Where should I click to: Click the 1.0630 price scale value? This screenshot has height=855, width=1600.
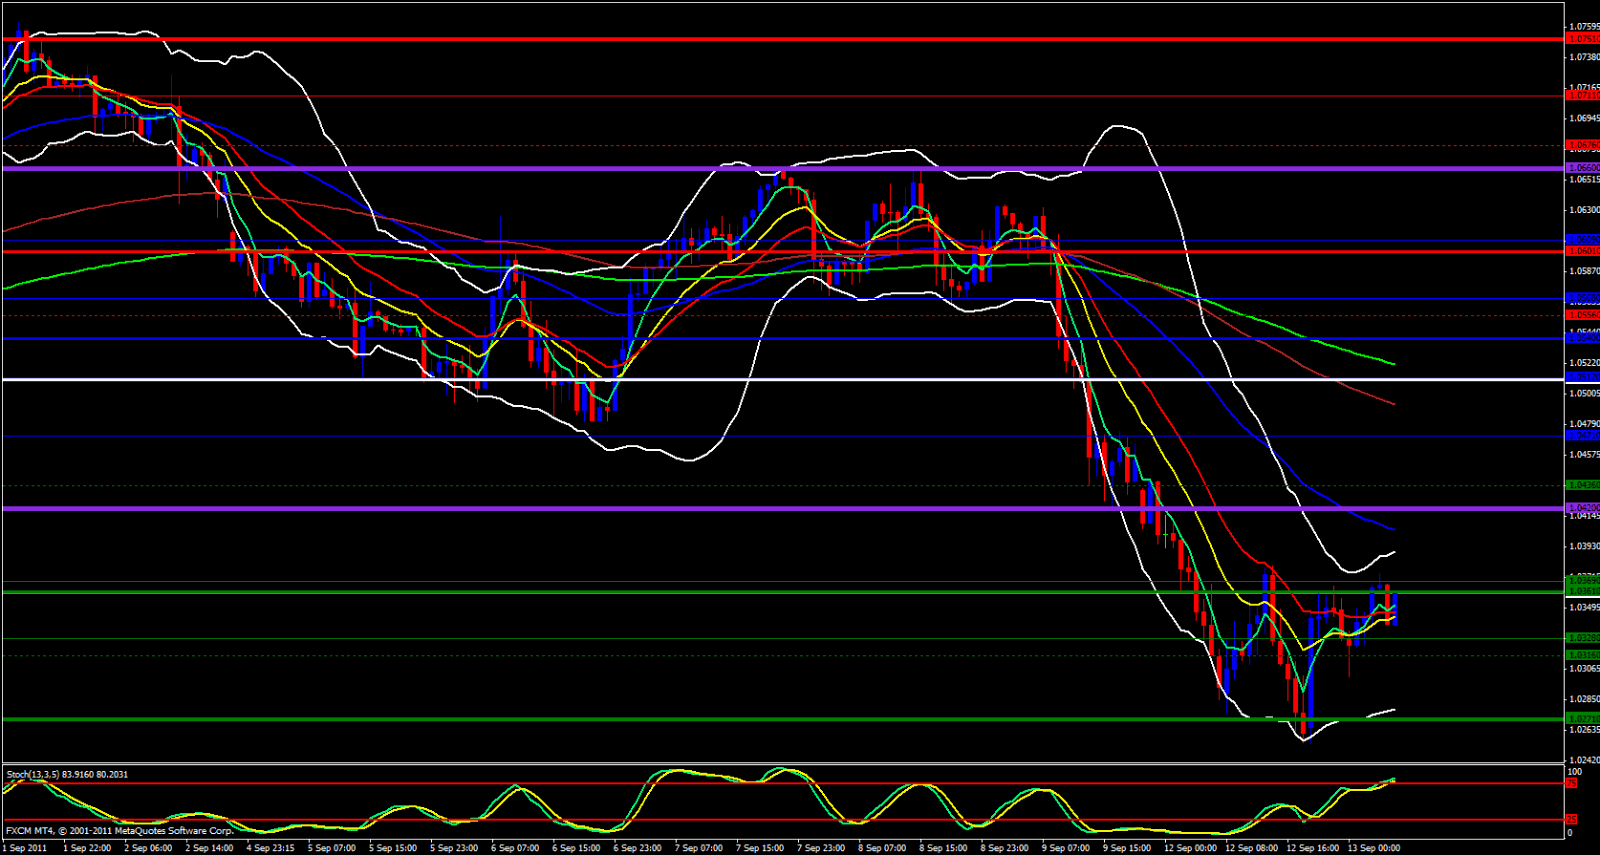point(1583,210)
